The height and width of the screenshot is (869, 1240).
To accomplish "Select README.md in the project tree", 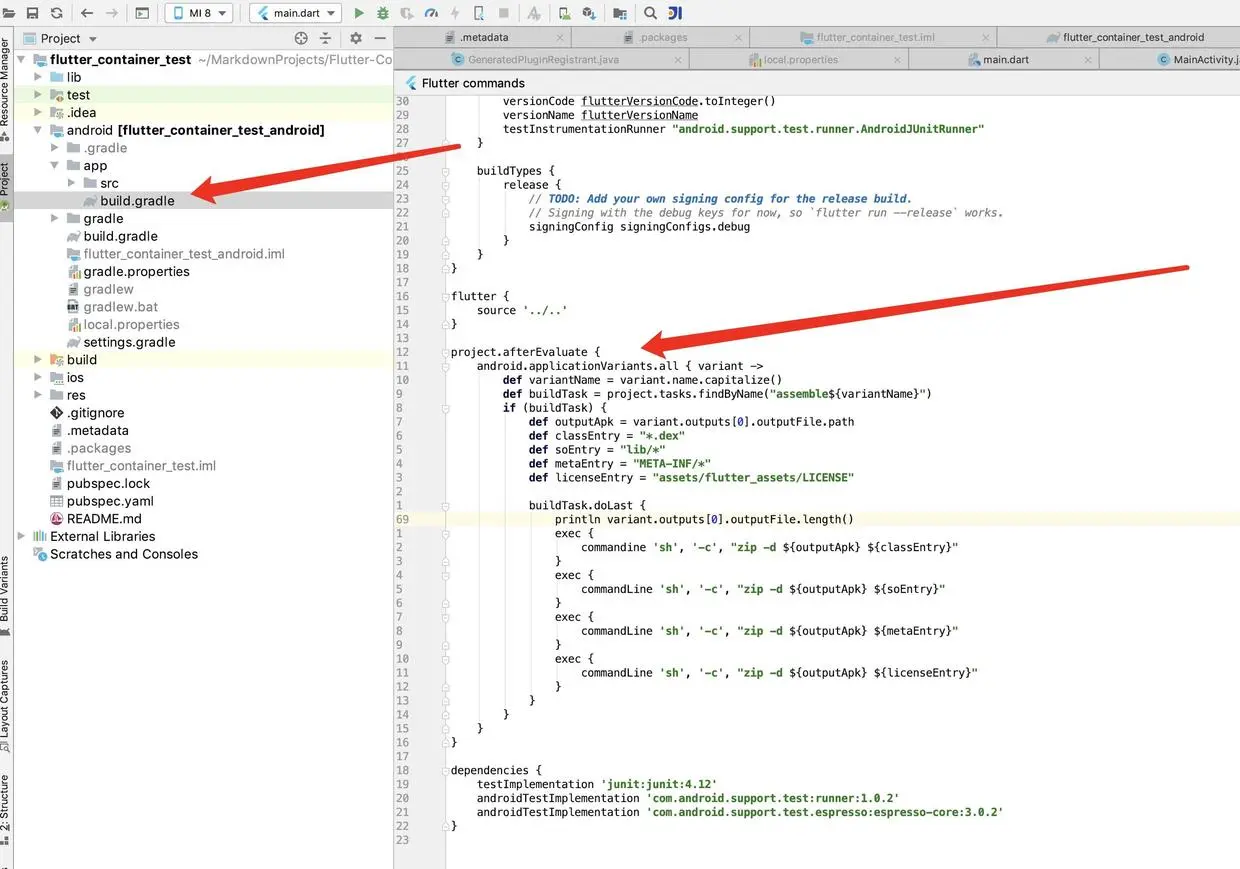I will click(104, 519).
